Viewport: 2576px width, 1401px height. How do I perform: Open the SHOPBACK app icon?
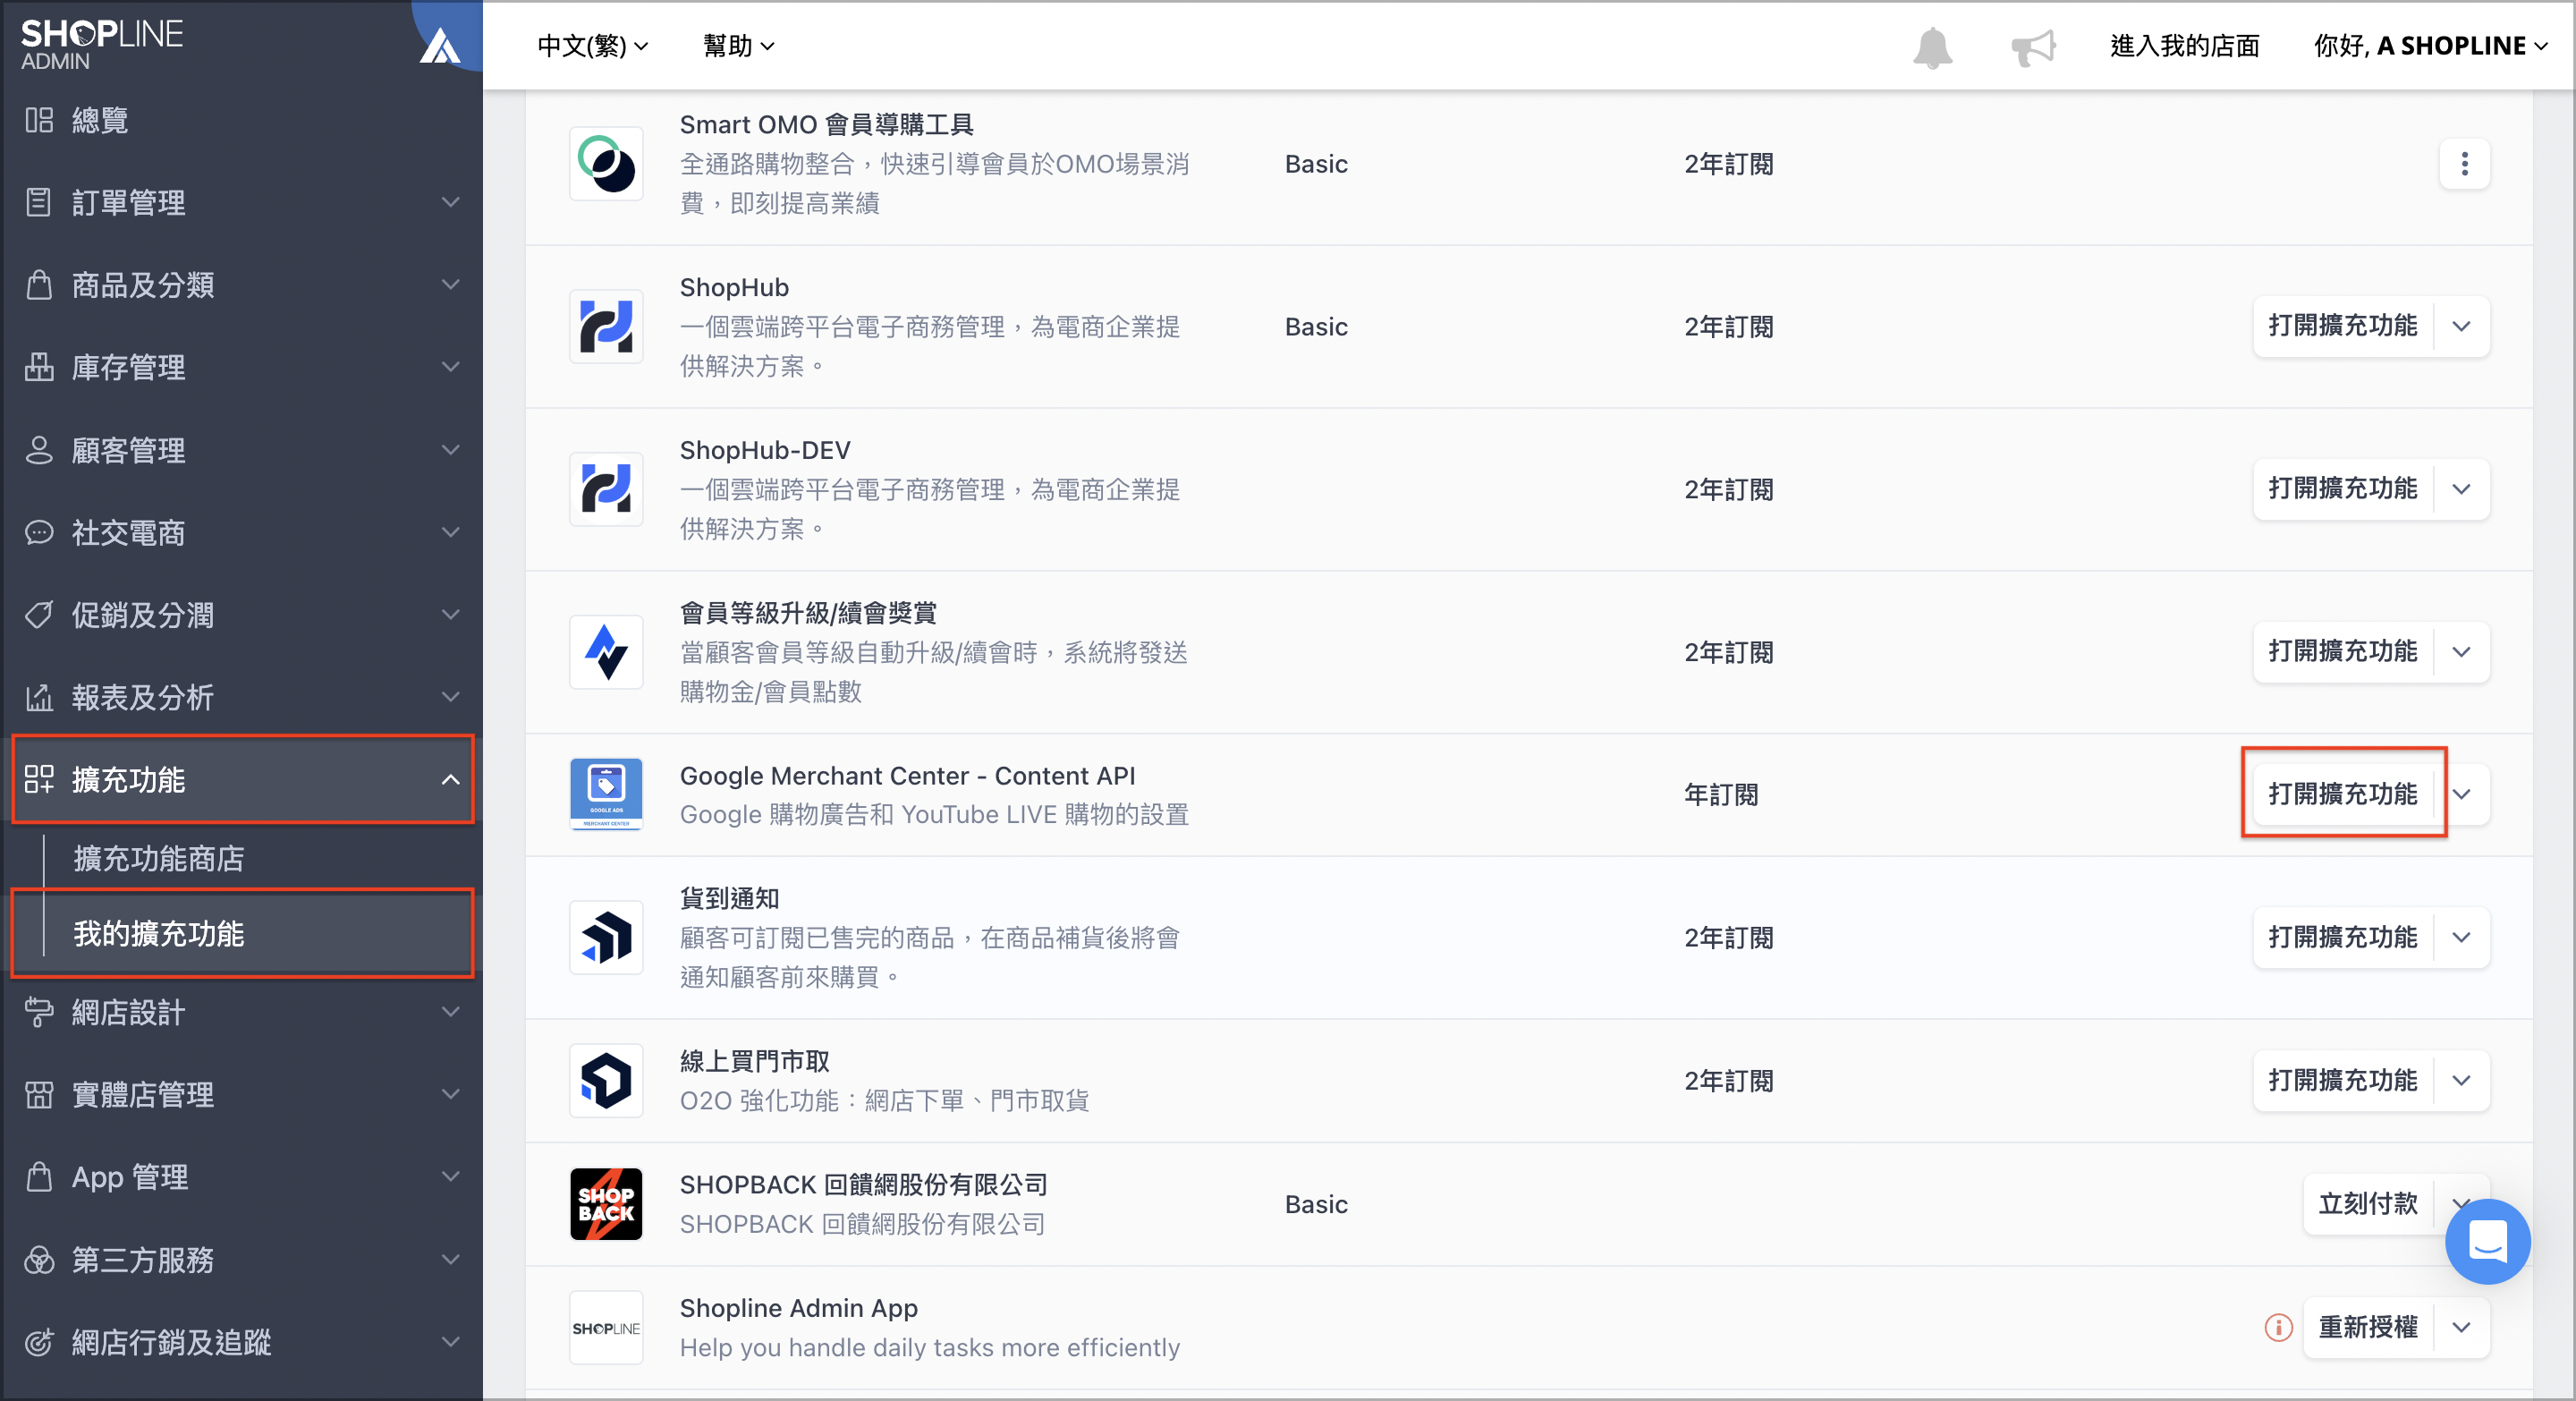pyautogui.click(x=606, y=1204)
